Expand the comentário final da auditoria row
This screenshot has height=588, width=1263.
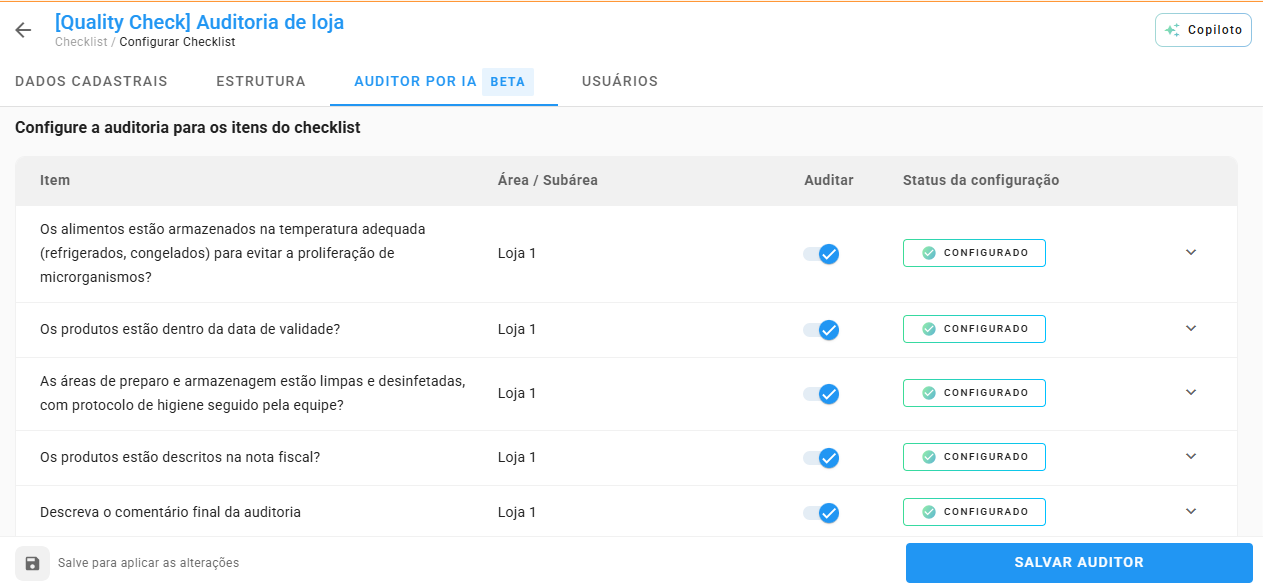click(1191, 511)
